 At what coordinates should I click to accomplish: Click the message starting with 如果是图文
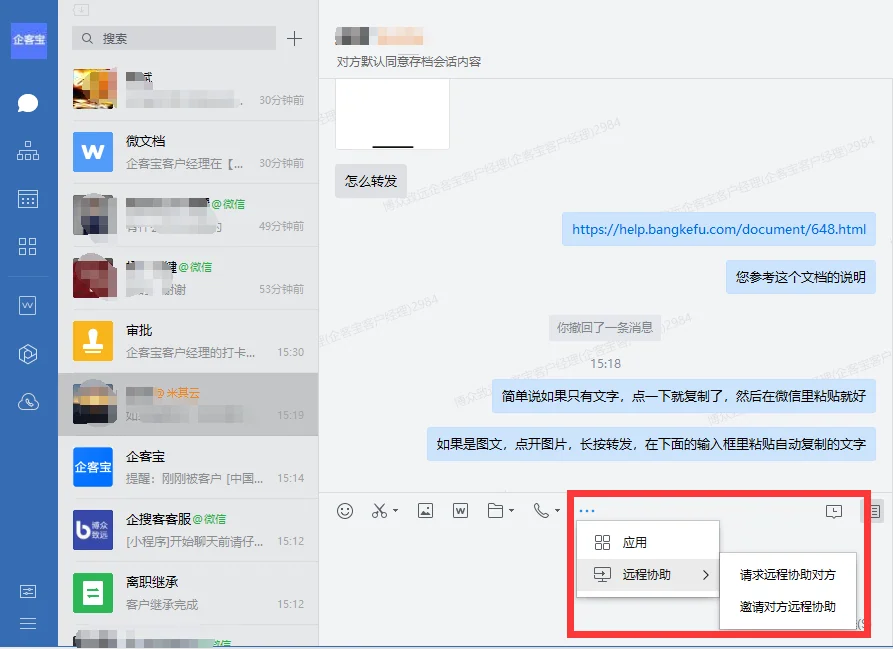(652, 444)
